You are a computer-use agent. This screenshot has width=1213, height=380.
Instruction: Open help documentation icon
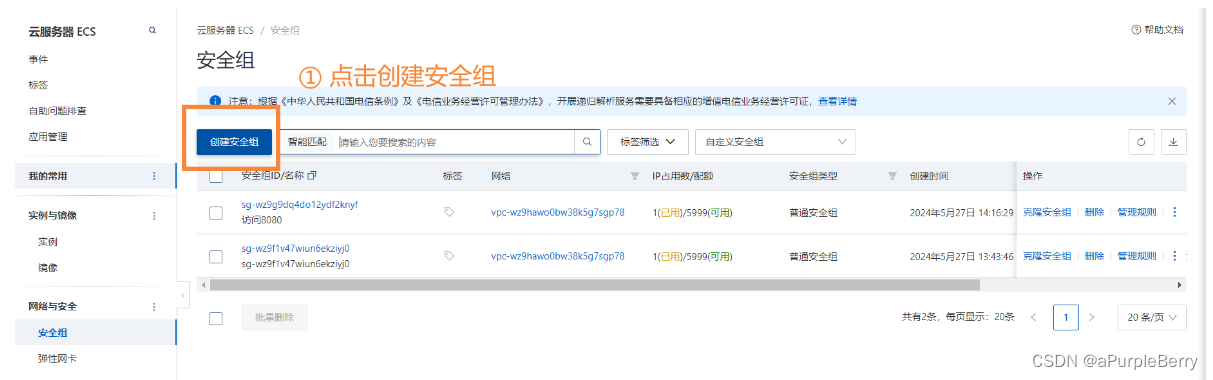[x=1136, y=30]
